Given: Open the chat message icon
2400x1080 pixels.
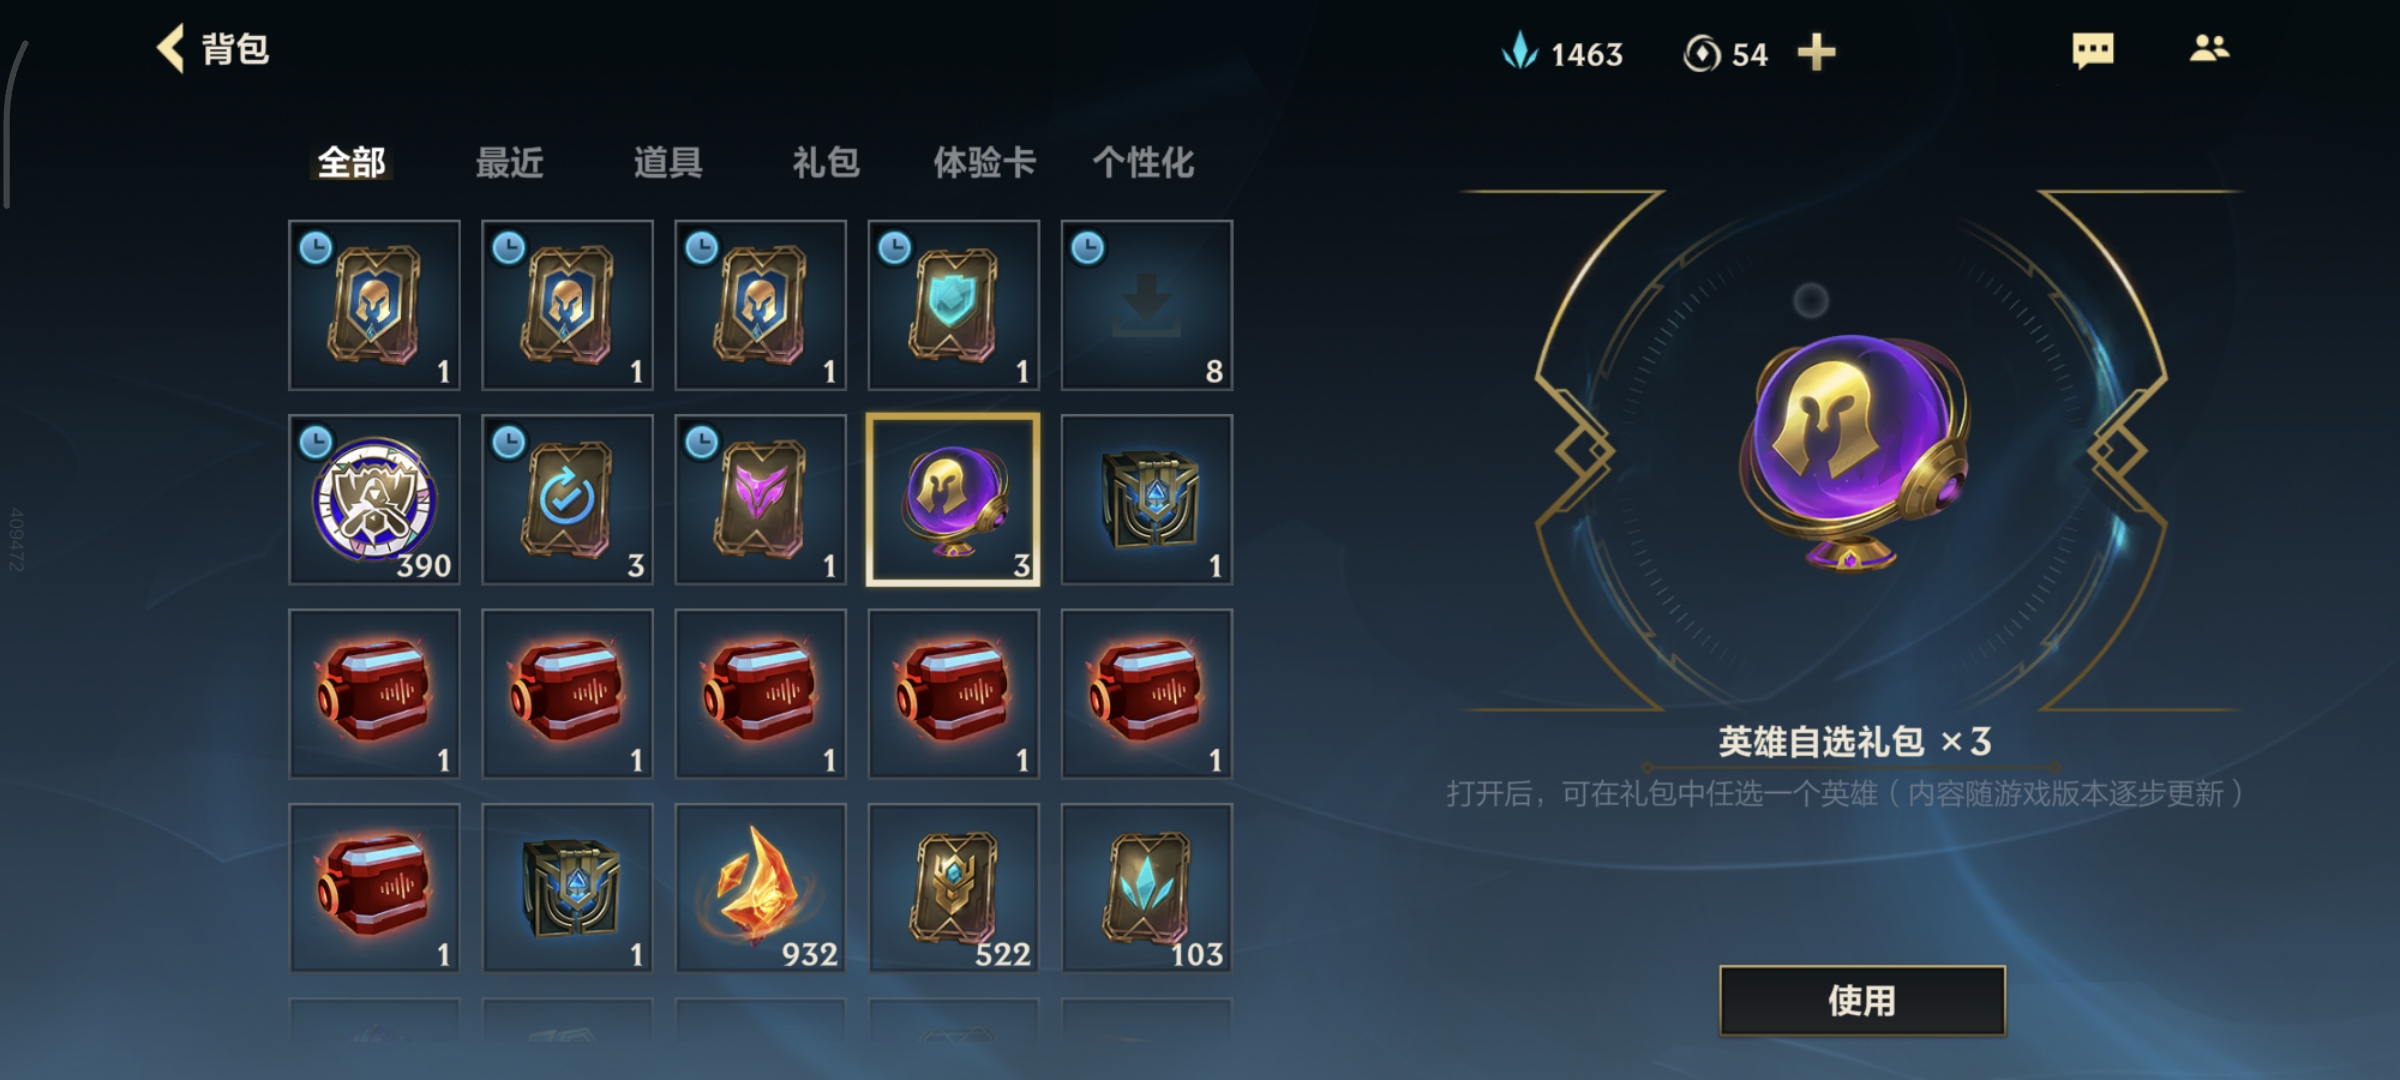Looking at the screenshot, I should pyautogui.click(x=2093, y=50).
